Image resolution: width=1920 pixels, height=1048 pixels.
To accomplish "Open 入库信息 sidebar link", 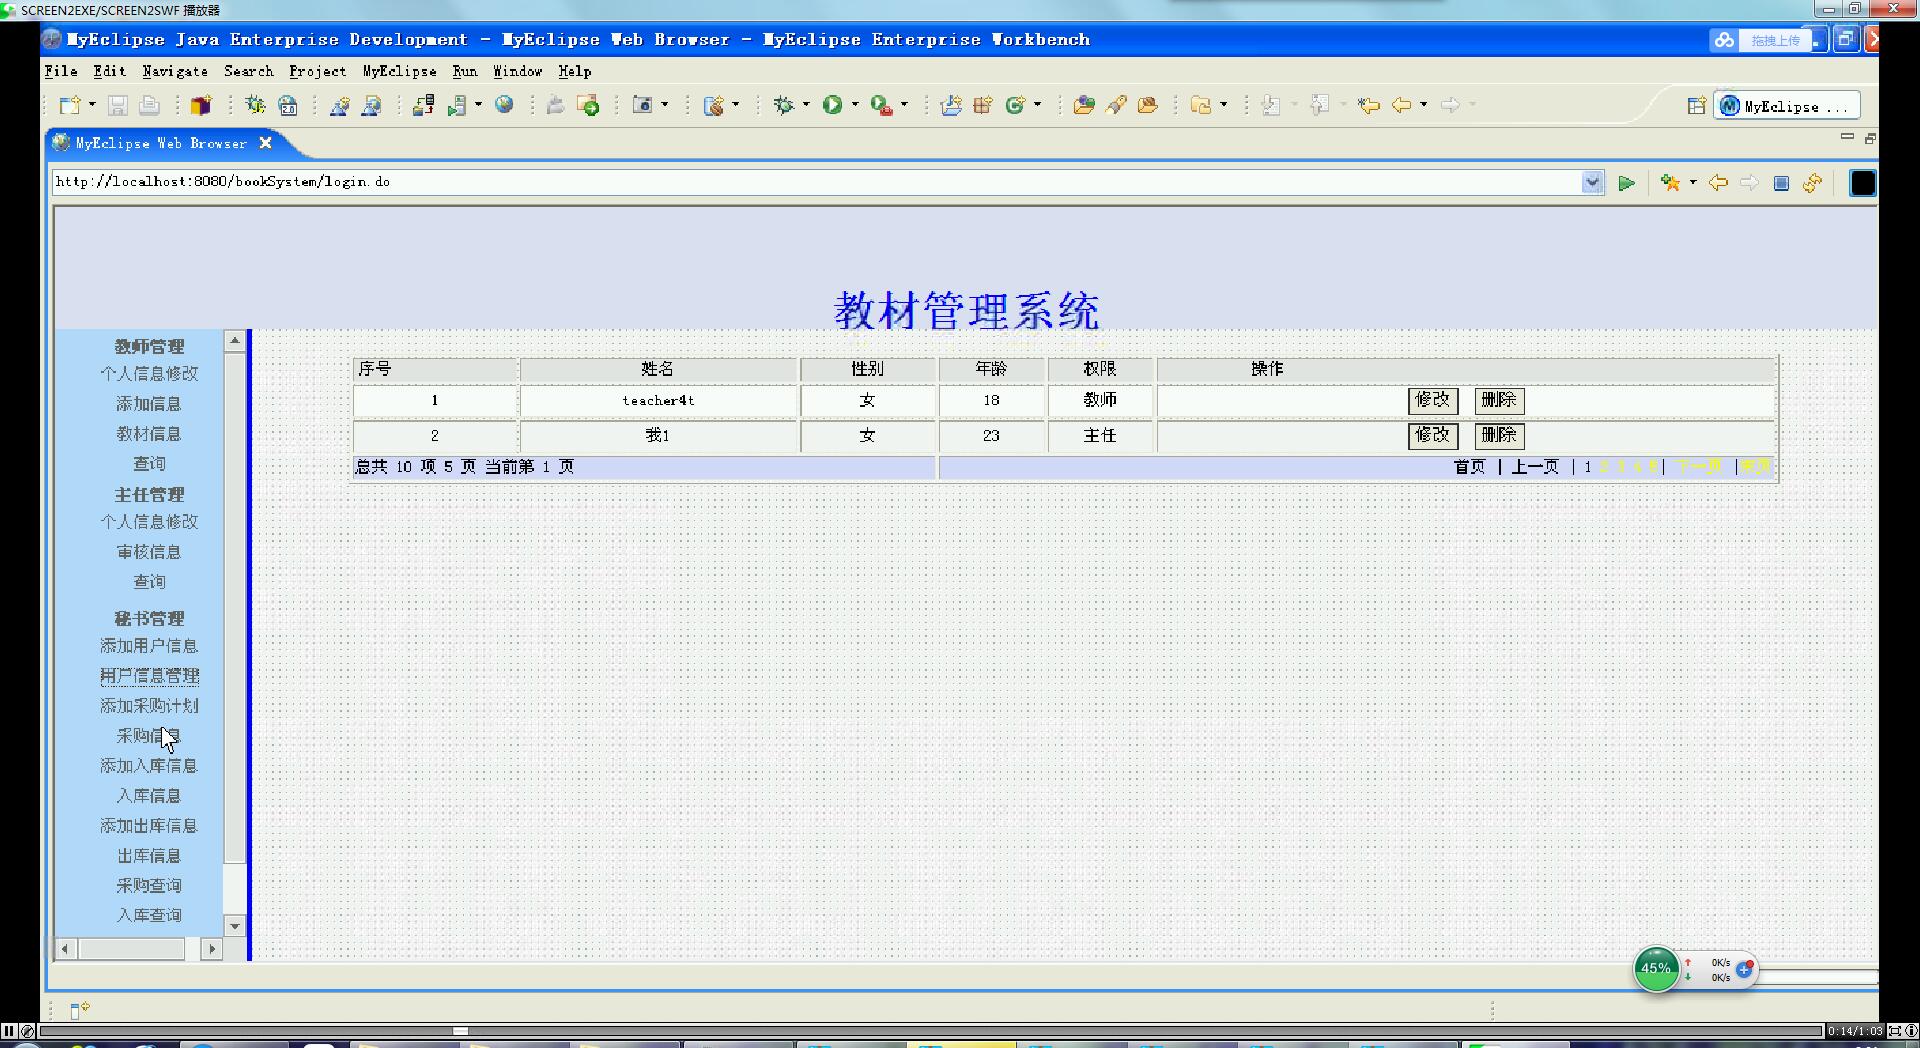I will click(149, 796).
